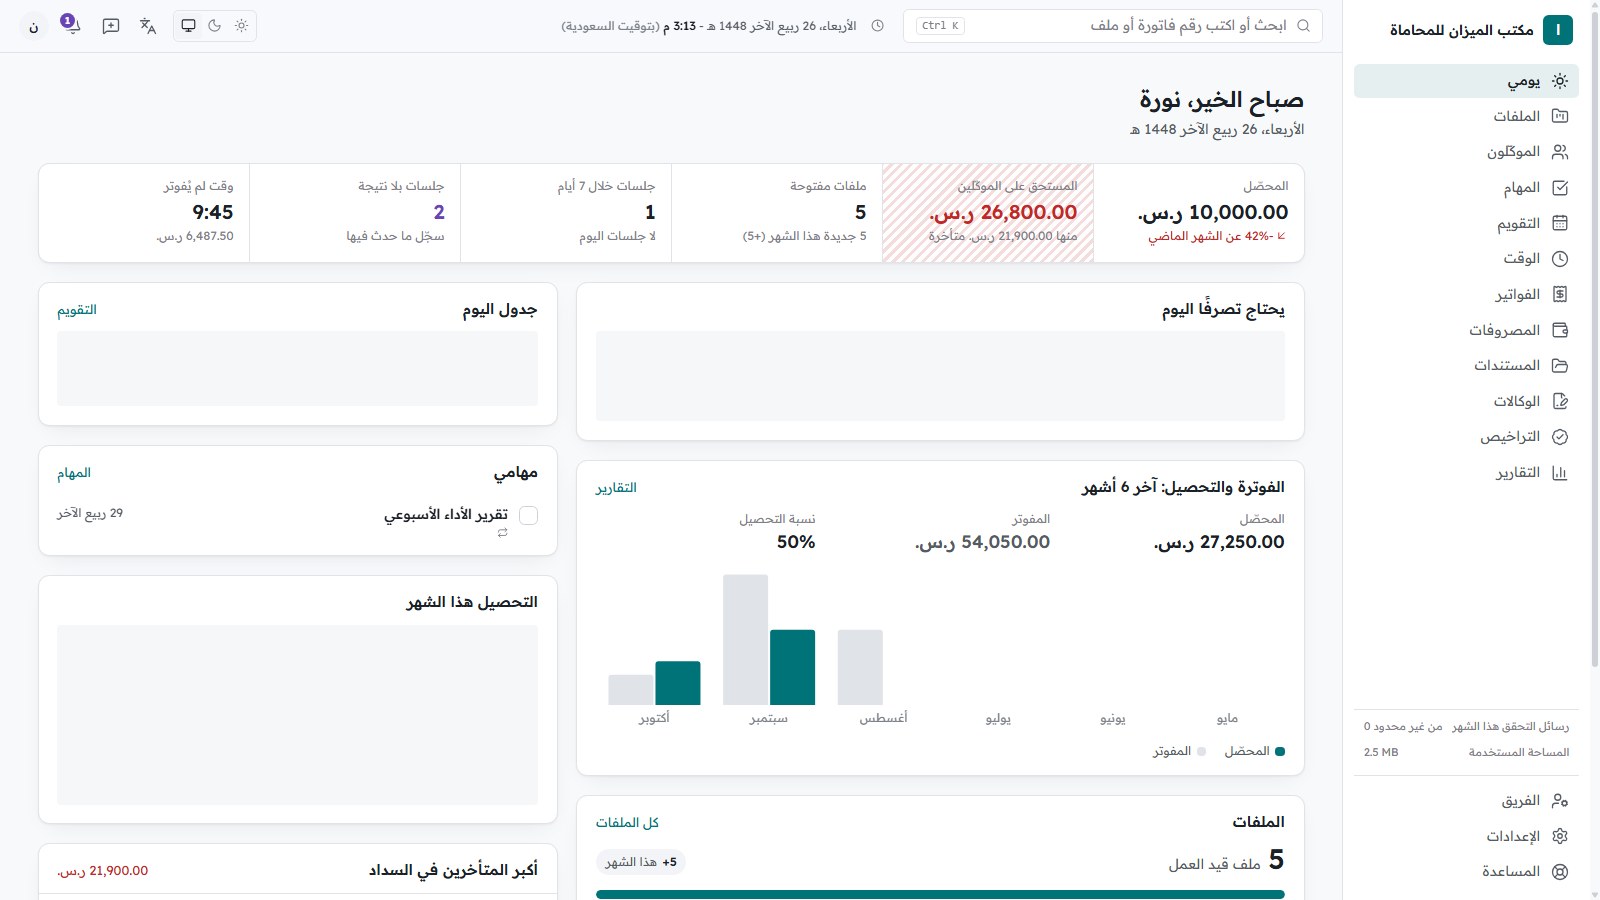Open التقويم sidebar item
1600x900 pixels.
(1466, 223)
